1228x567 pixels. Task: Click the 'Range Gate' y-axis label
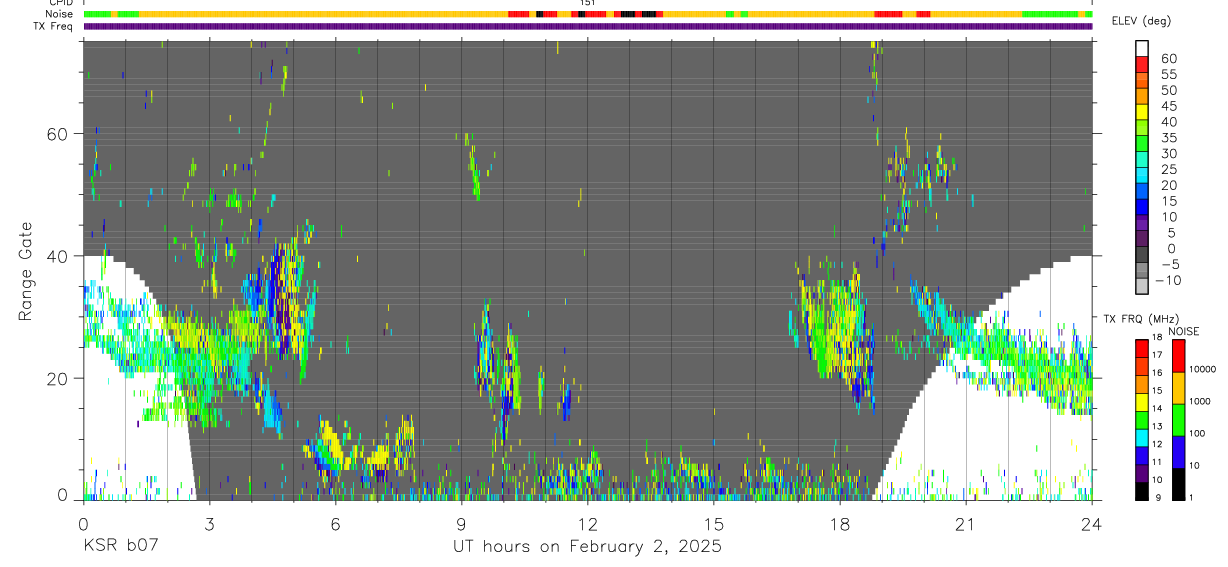(24, 270)
